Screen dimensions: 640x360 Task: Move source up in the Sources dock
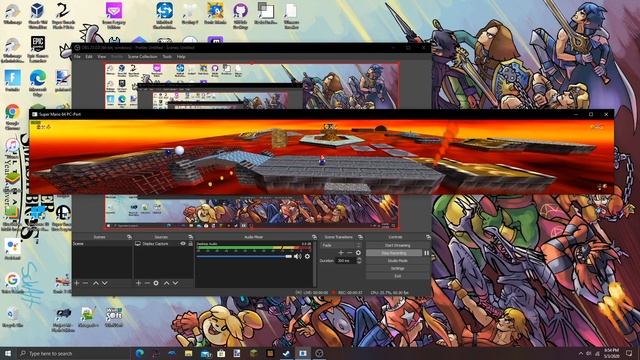pos(167,283)
